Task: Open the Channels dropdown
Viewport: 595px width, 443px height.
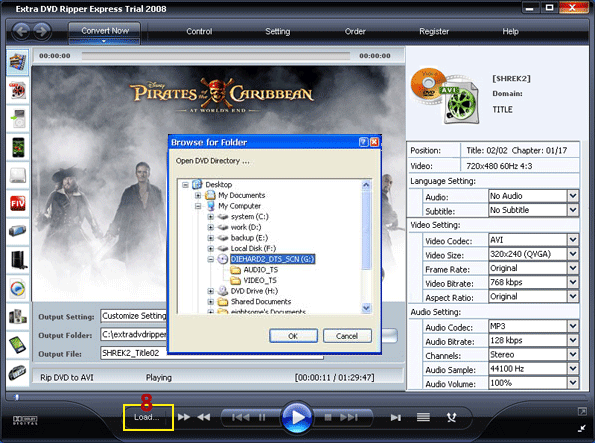Action: point(573,354)
